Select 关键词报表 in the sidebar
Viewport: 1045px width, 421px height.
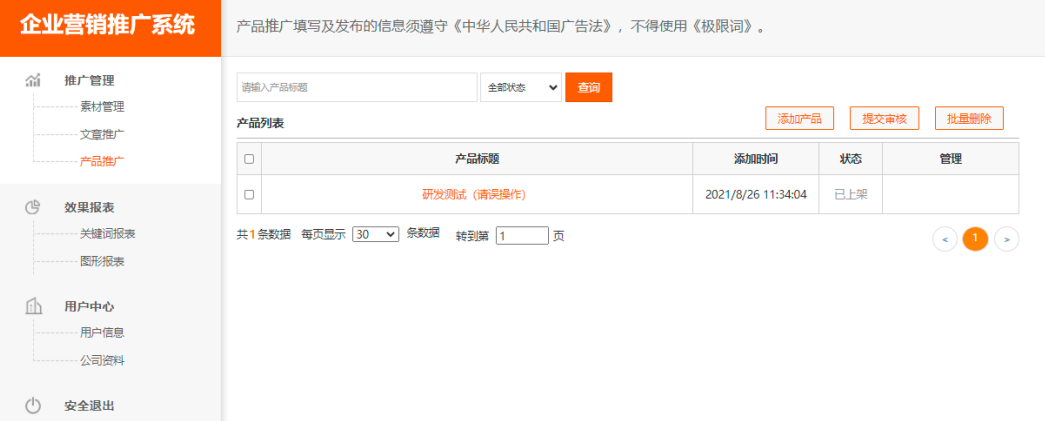click(x=108, y=234)
